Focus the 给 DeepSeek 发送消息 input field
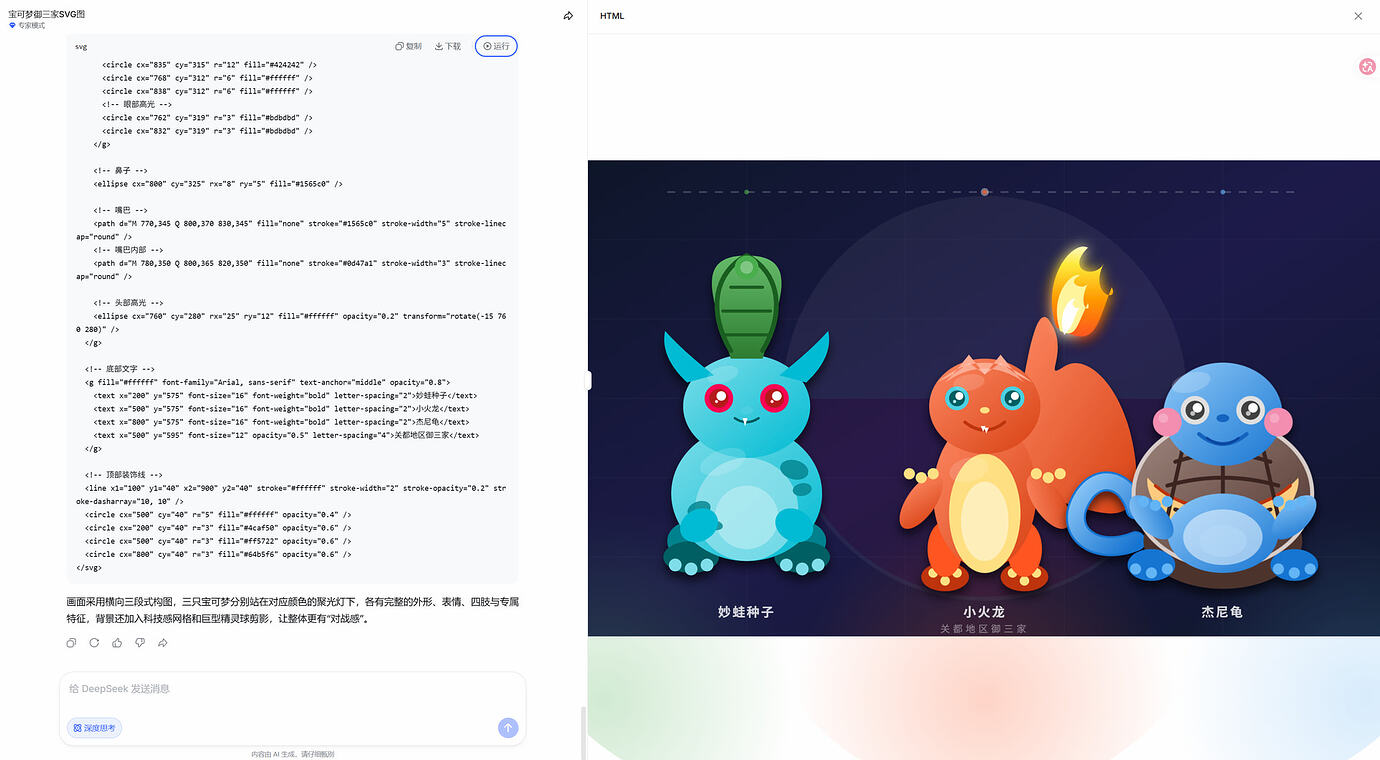 point(292,689)
